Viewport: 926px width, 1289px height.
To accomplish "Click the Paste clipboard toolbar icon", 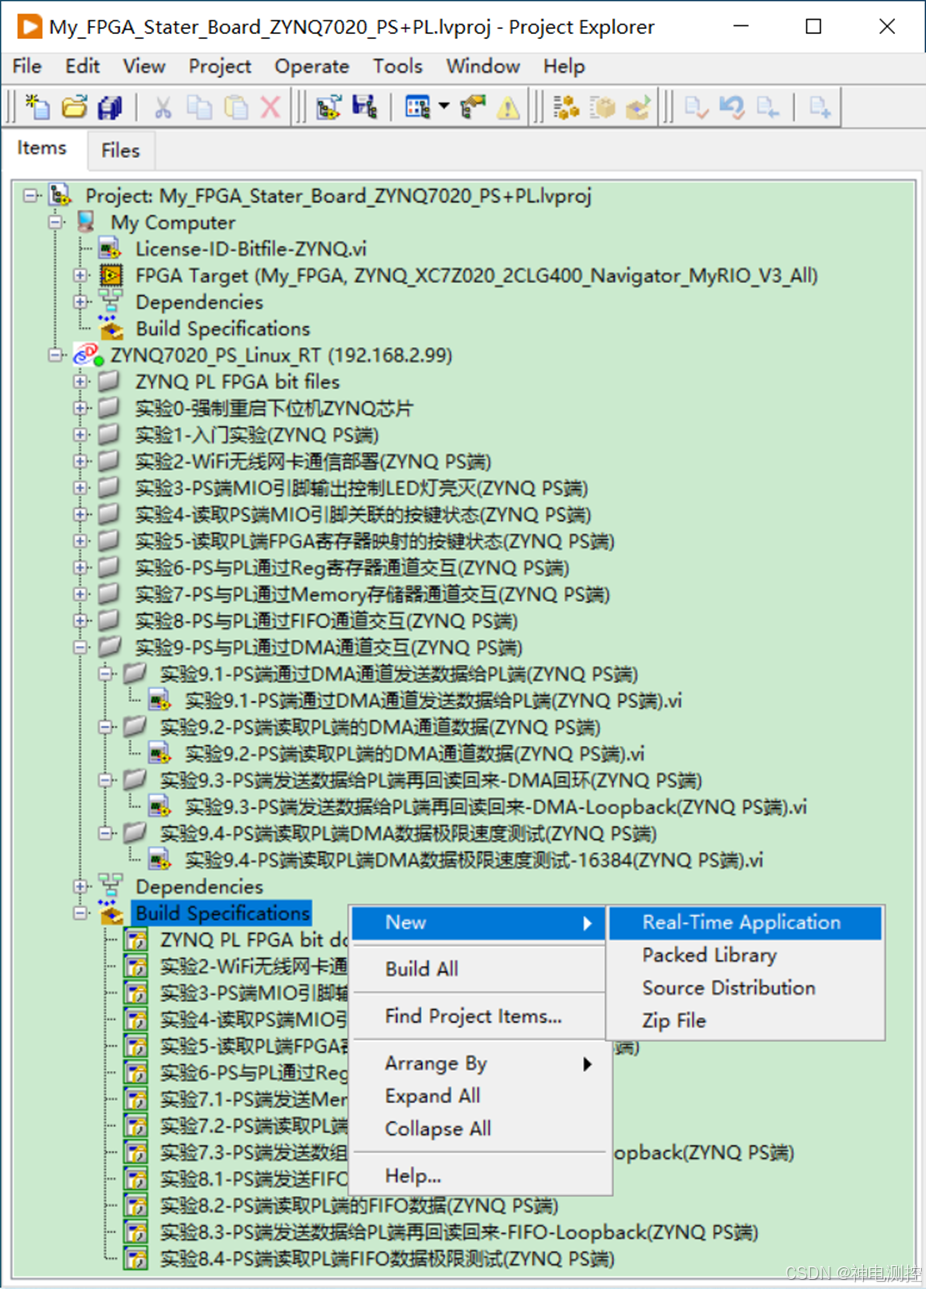I will pos(236,107).
